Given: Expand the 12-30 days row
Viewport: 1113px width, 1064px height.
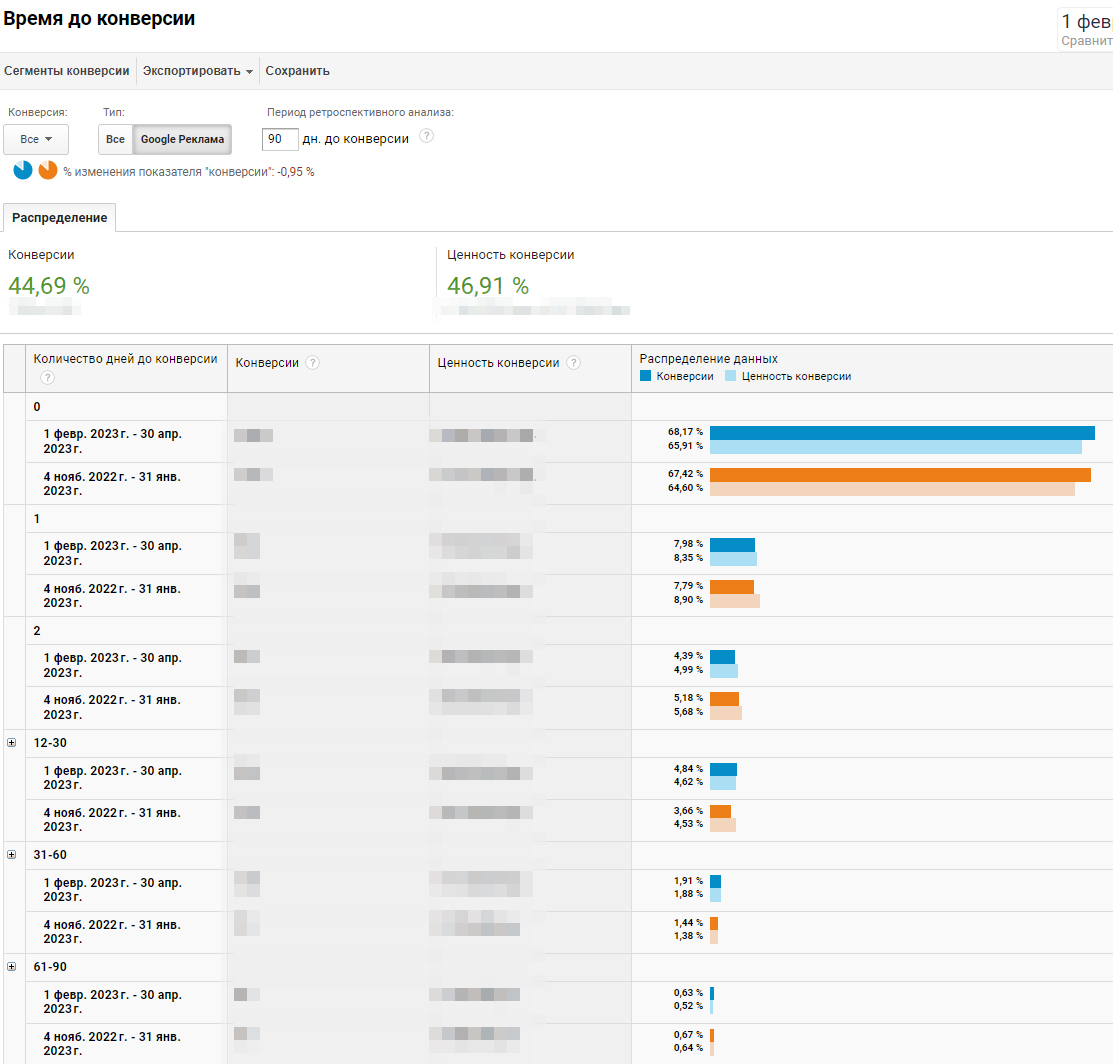Looking at the screenshot, I should pyautogui.click(x=12, y=743).
